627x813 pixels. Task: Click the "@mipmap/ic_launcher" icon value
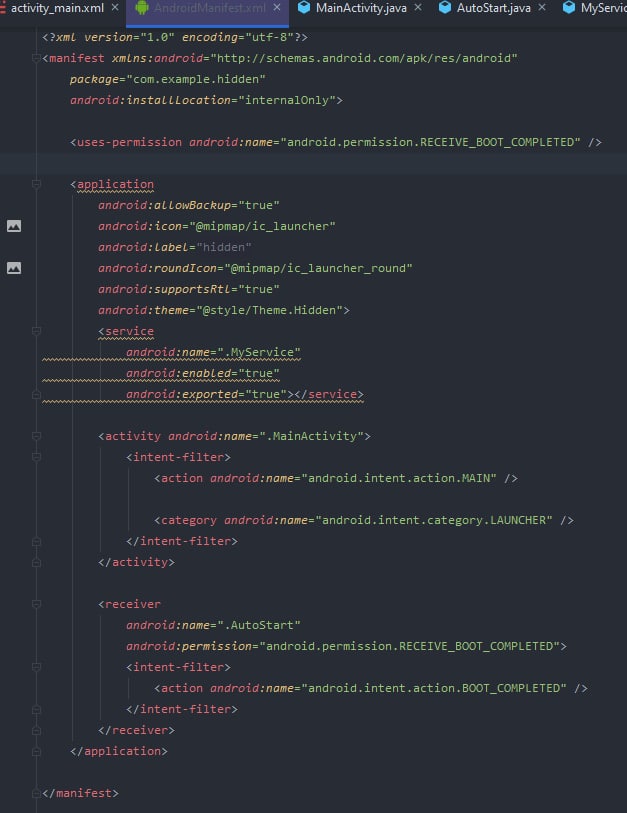pos(262,226)
